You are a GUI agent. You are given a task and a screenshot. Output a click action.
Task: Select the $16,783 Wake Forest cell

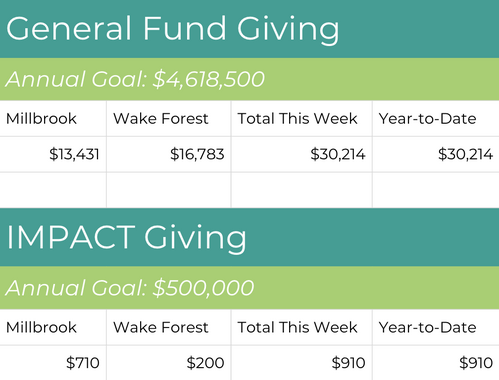(169, 154)
